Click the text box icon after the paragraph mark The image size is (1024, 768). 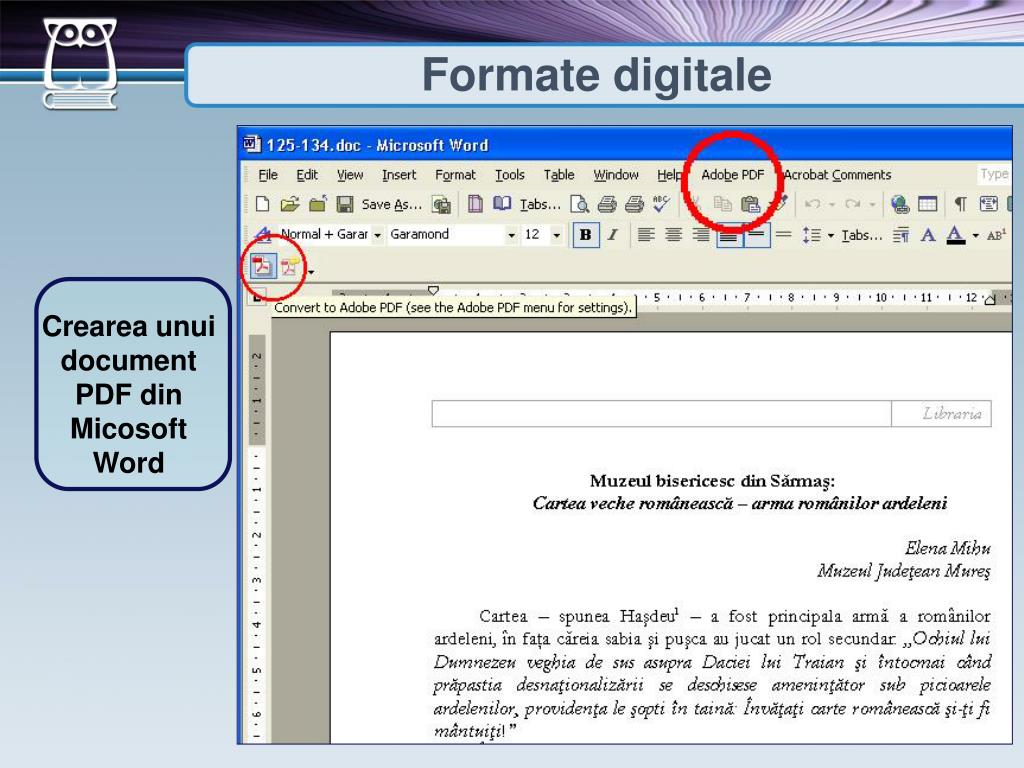coord(988,204)
